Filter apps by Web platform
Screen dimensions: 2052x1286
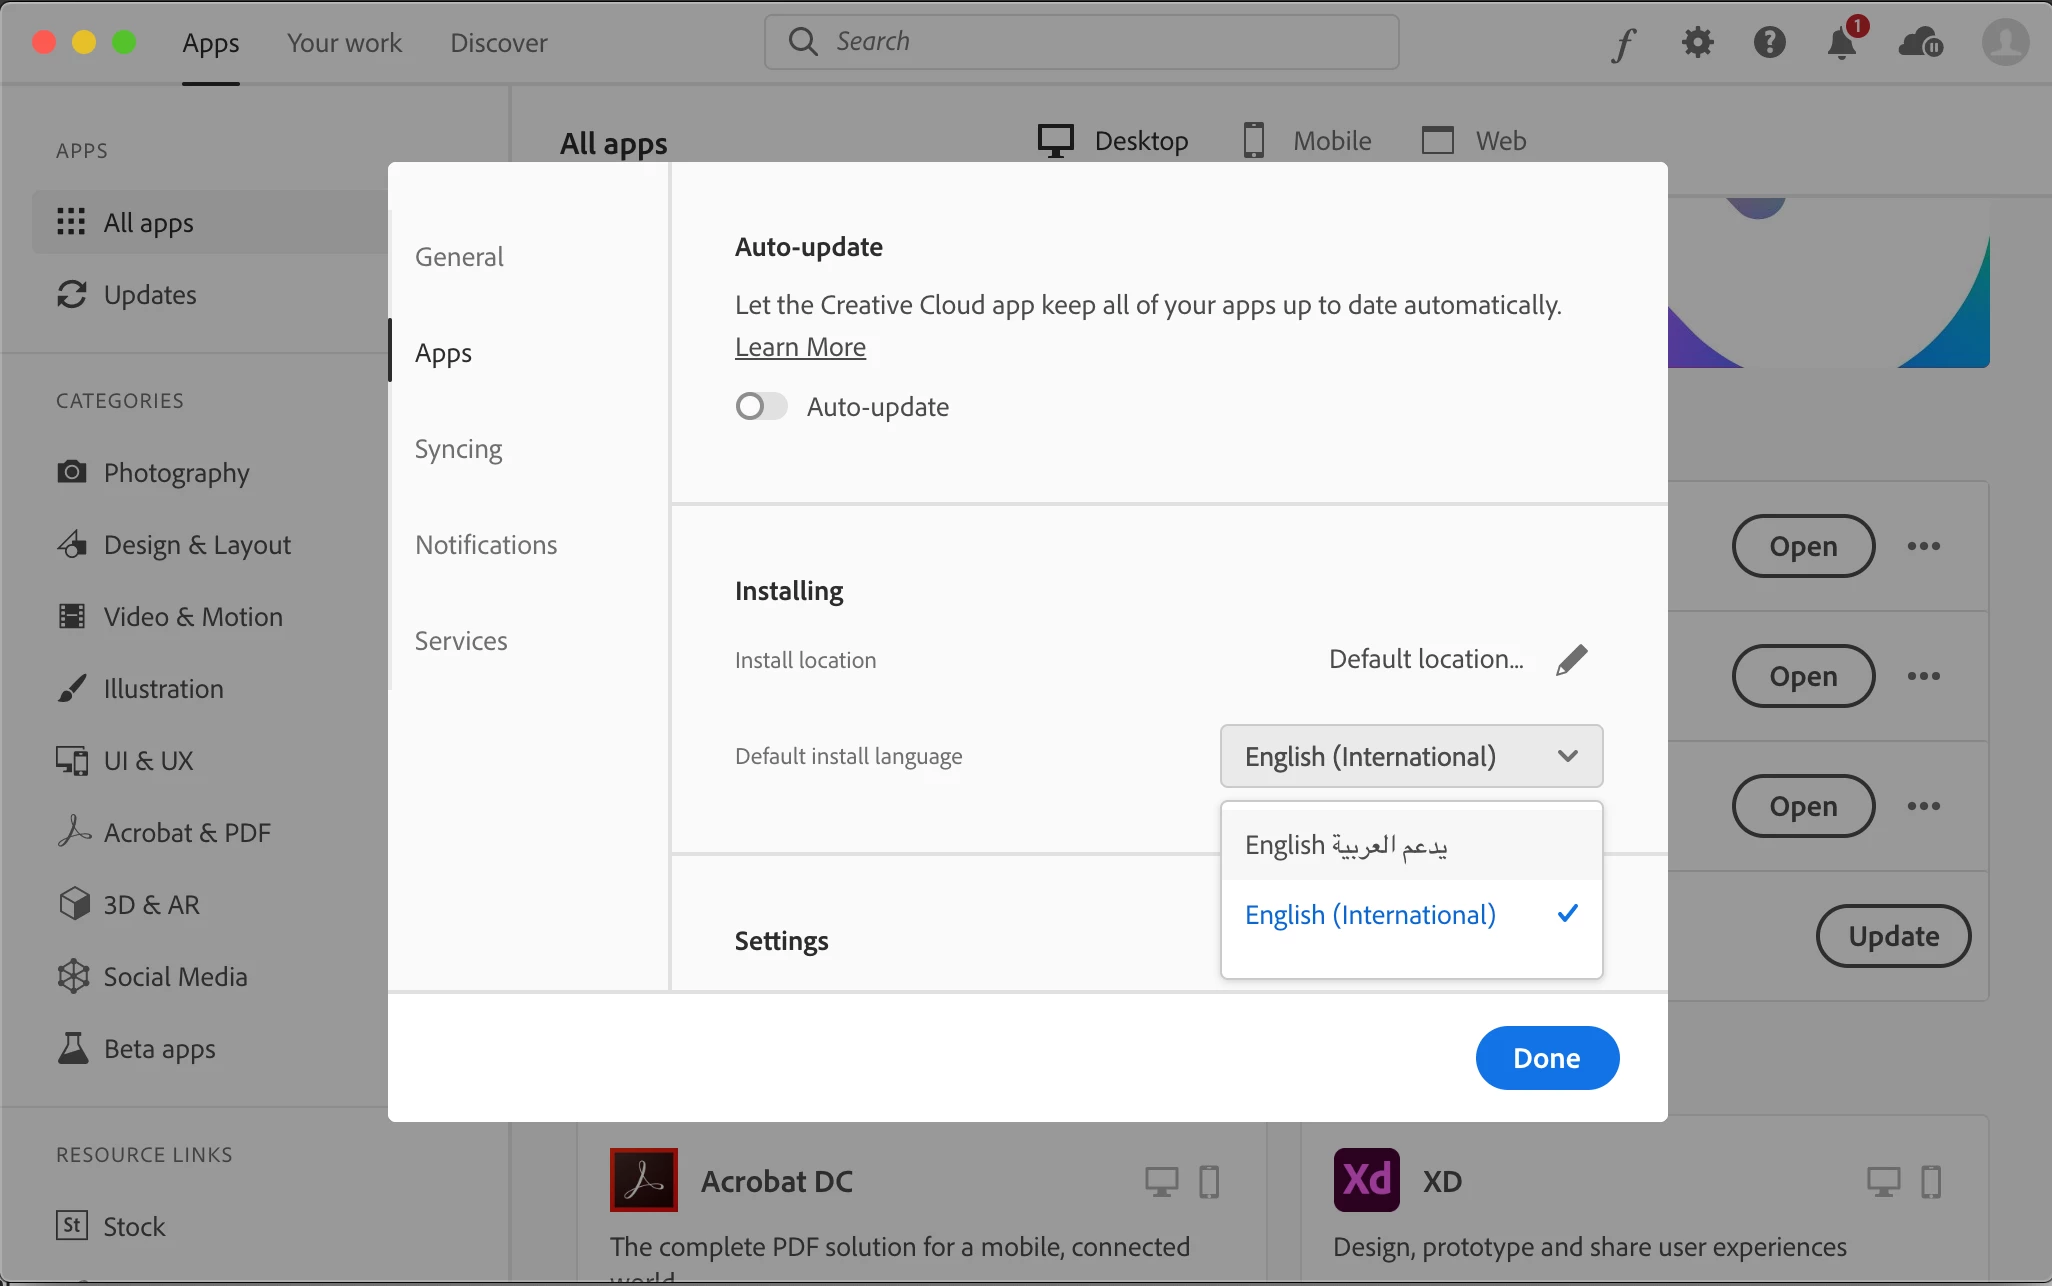coord(1474,141)
